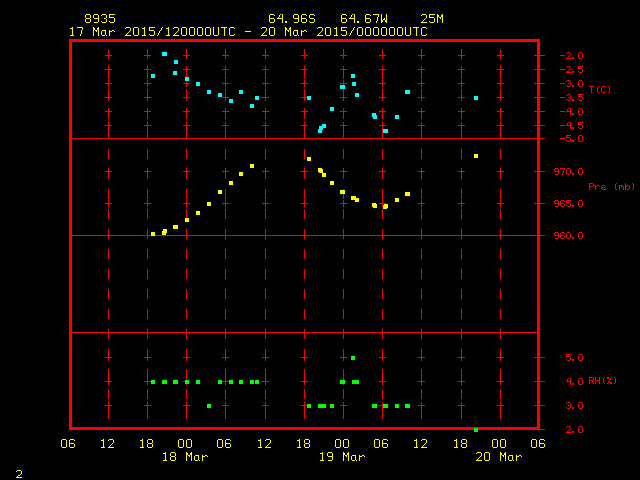
Task: Click the number 2 in the bottom-left corner
Action: [19, 474]
